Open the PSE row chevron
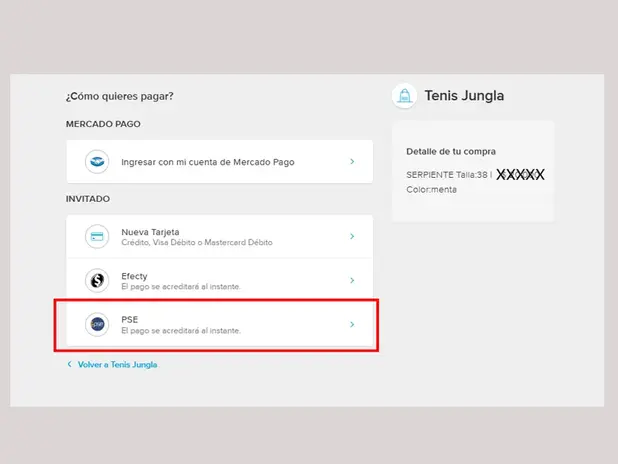Screen dimensions: 618x464 [352, 324]
